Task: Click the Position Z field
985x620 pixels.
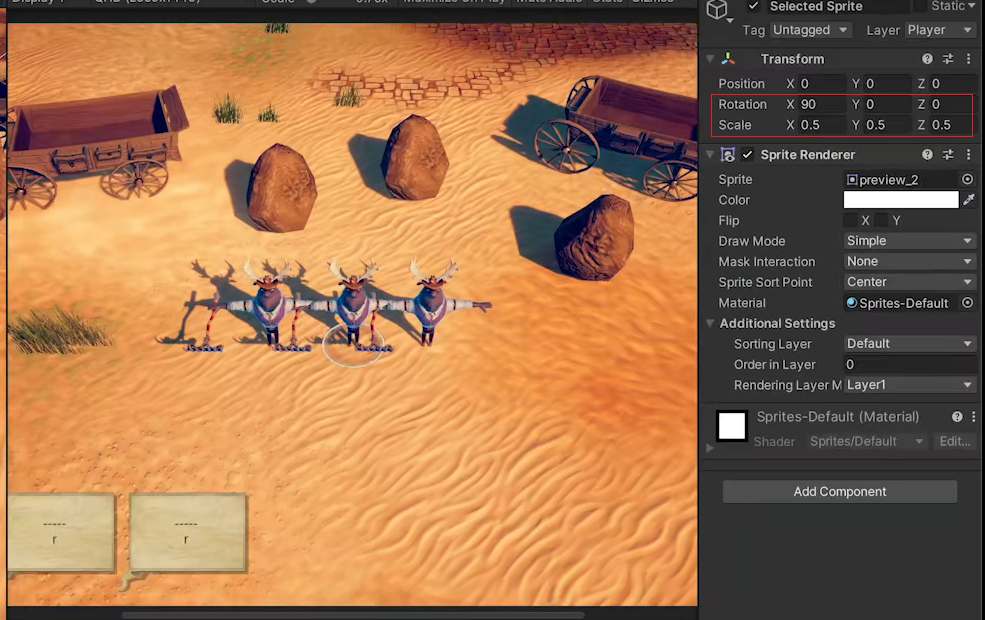Action: 953,84
